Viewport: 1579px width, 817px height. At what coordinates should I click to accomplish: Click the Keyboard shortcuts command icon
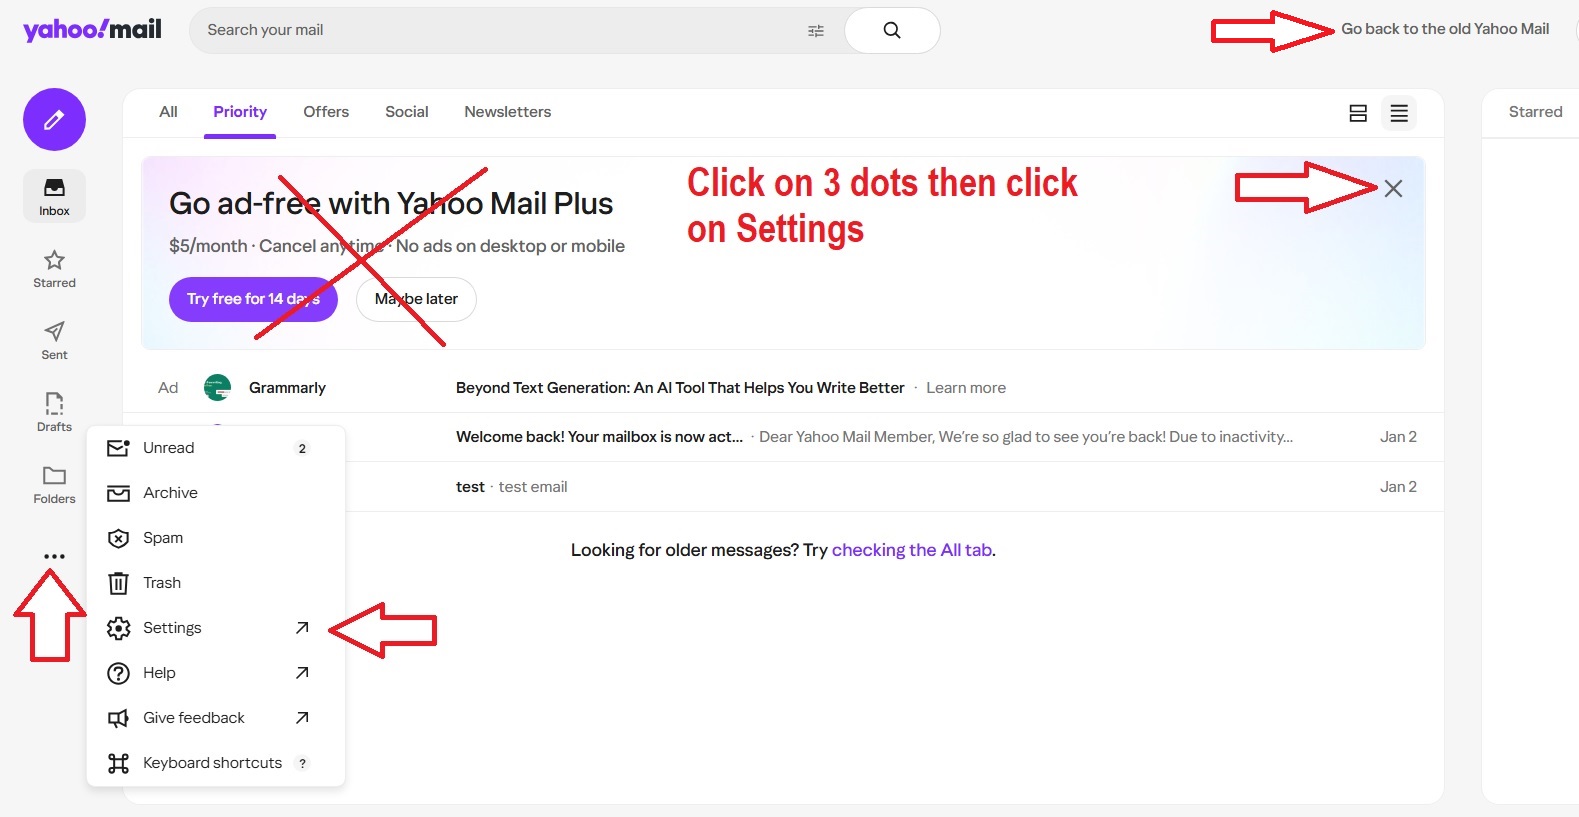118,763
